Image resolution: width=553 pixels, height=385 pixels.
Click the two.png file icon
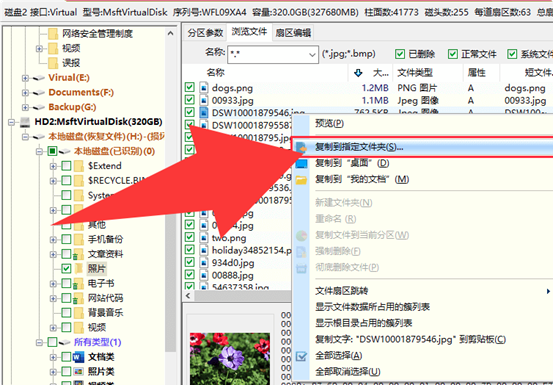pos(203,238)
